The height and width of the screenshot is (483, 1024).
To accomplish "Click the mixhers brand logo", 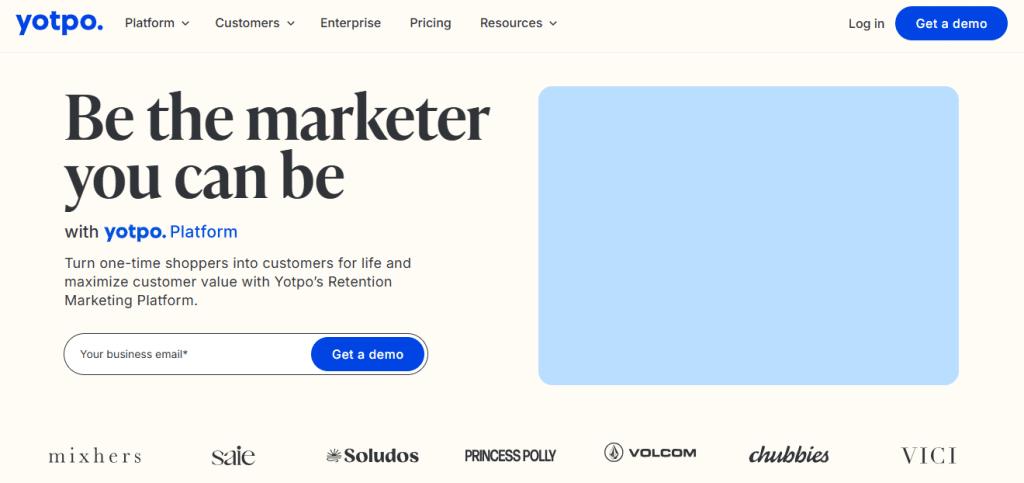I will [x=95, y=456].
